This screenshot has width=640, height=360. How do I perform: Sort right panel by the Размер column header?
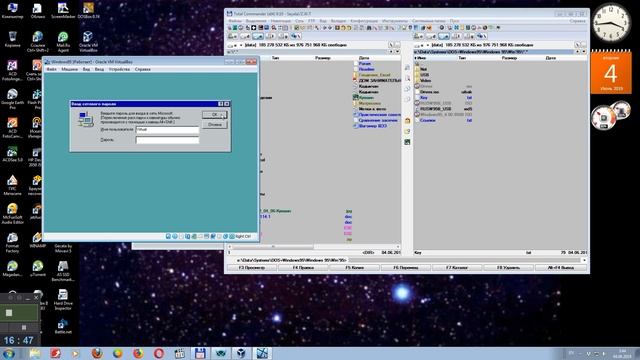click(x=509, y=58)
